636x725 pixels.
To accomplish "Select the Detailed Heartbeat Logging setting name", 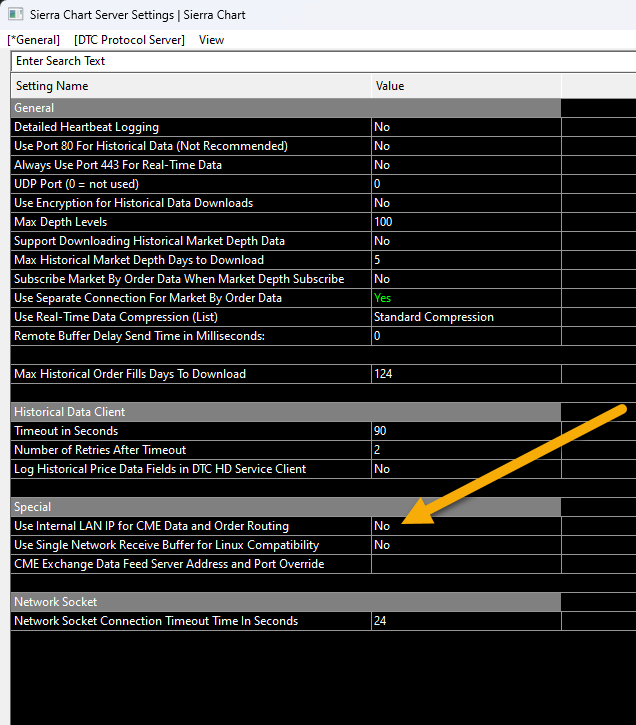I will (191, 127).
